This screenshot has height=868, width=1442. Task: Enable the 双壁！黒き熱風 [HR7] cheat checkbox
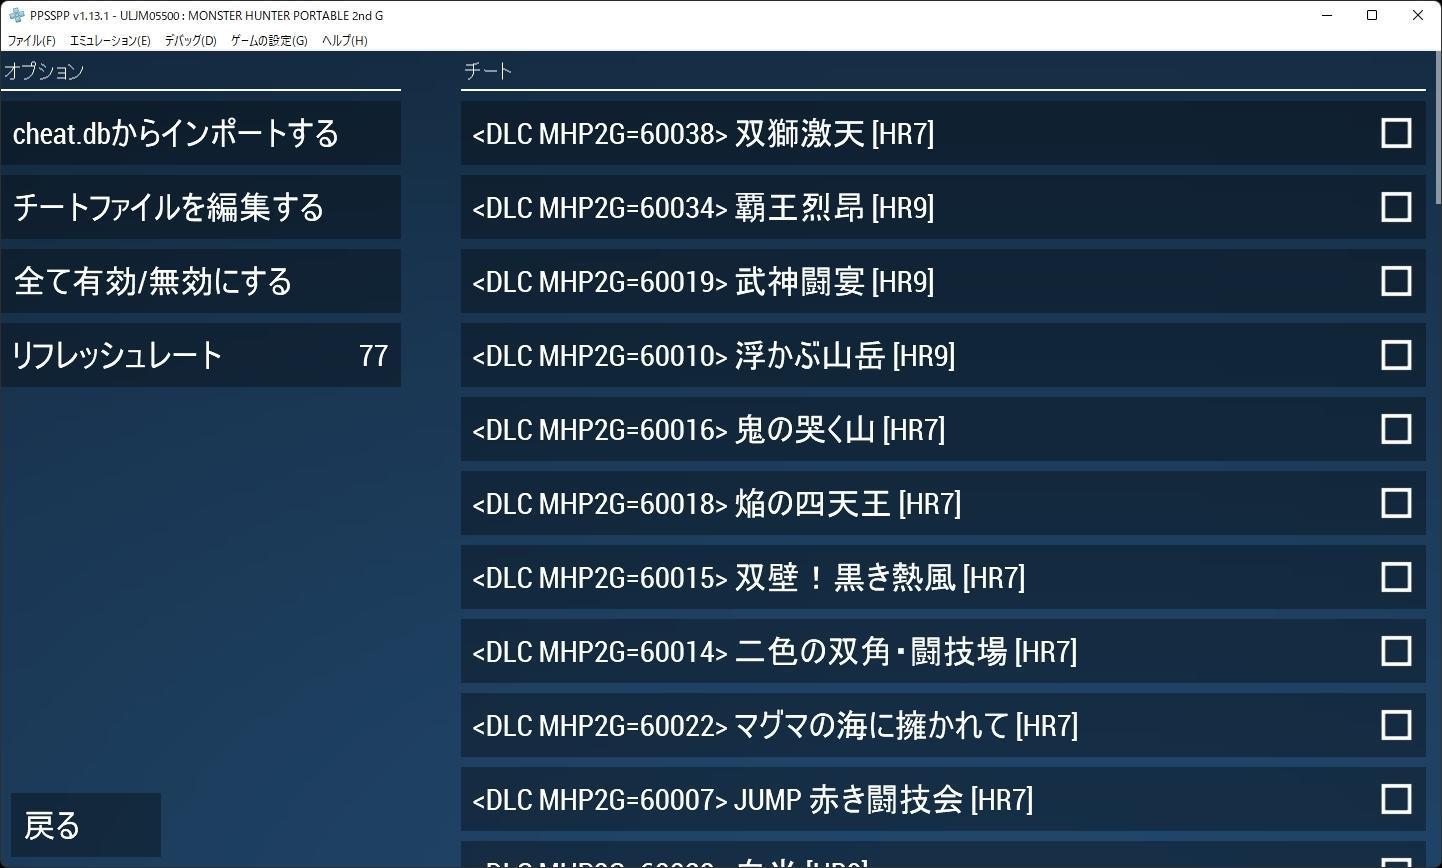click(1396, 577)
